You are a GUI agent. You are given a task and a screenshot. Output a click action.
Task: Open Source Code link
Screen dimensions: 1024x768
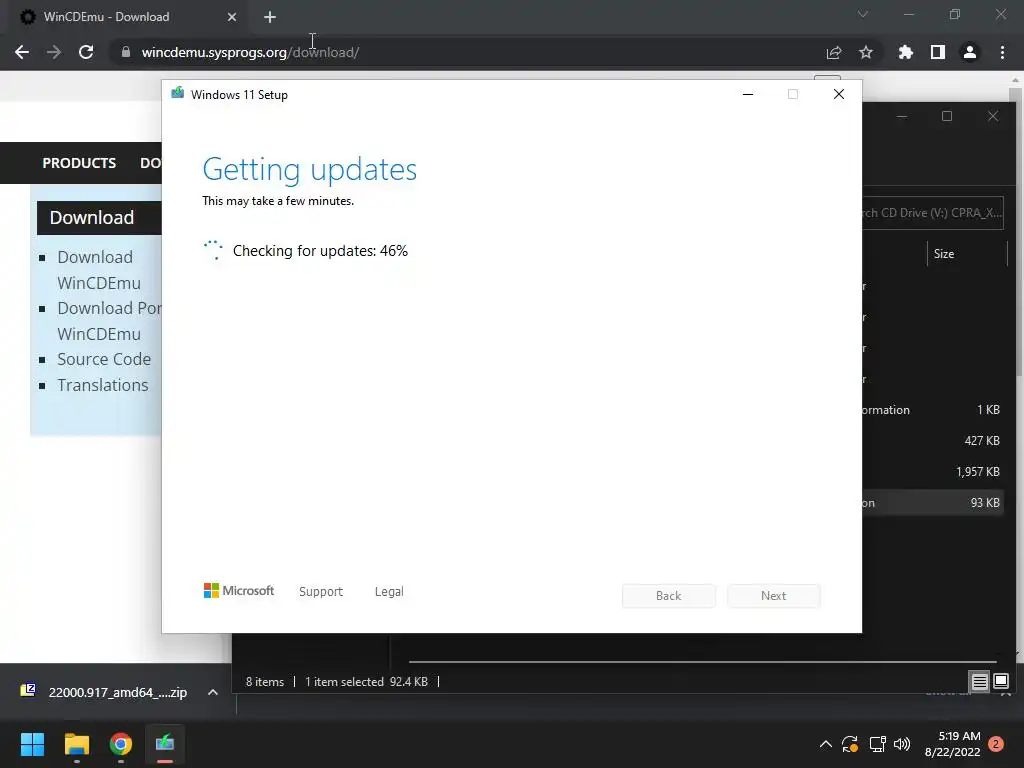[104, 359]
